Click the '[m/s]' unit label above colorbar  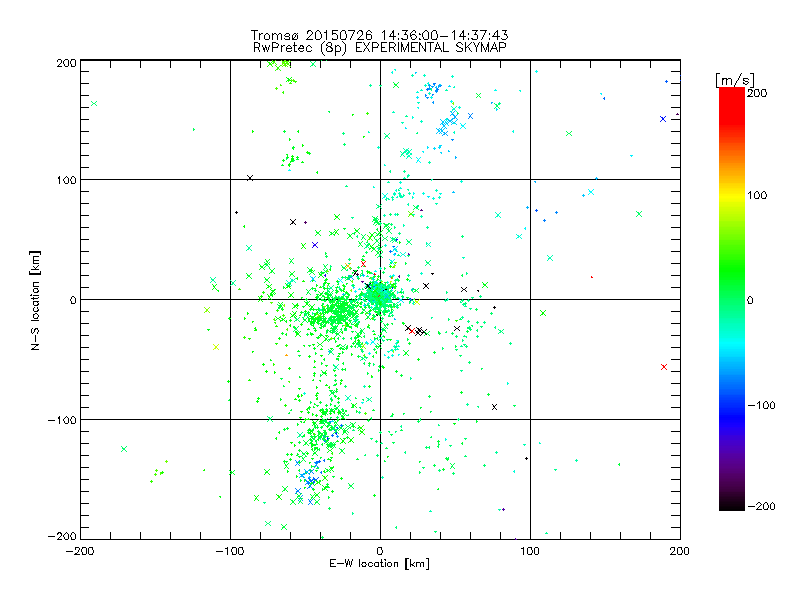click(x=735, y=80)
